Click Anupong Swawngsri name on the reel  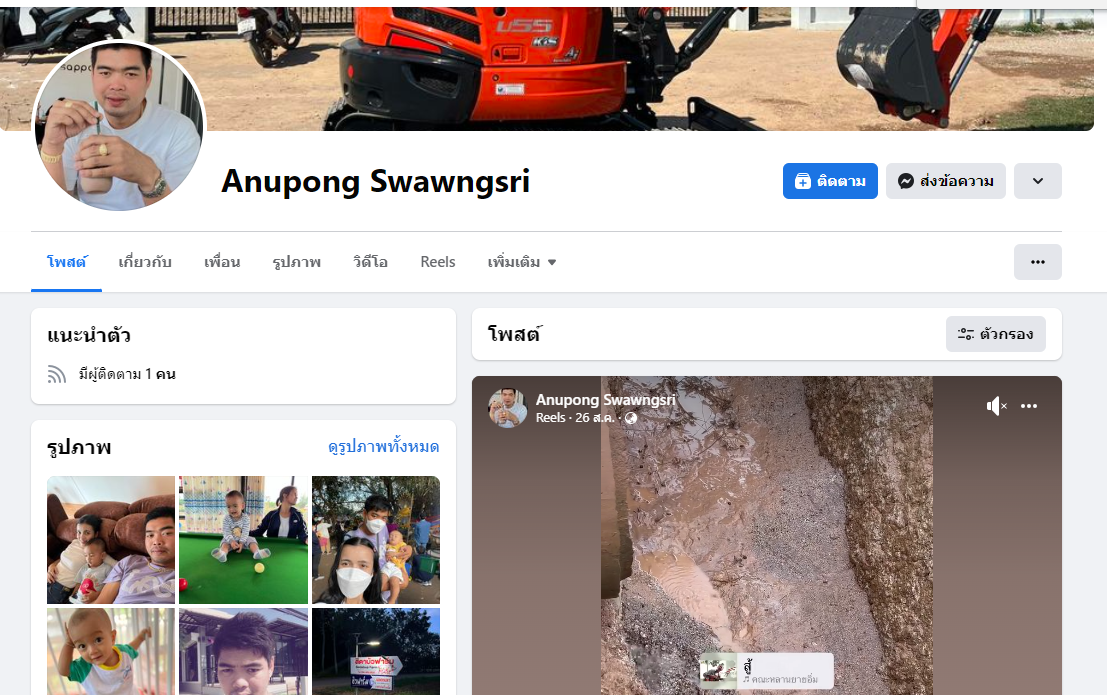coord(605,400)
